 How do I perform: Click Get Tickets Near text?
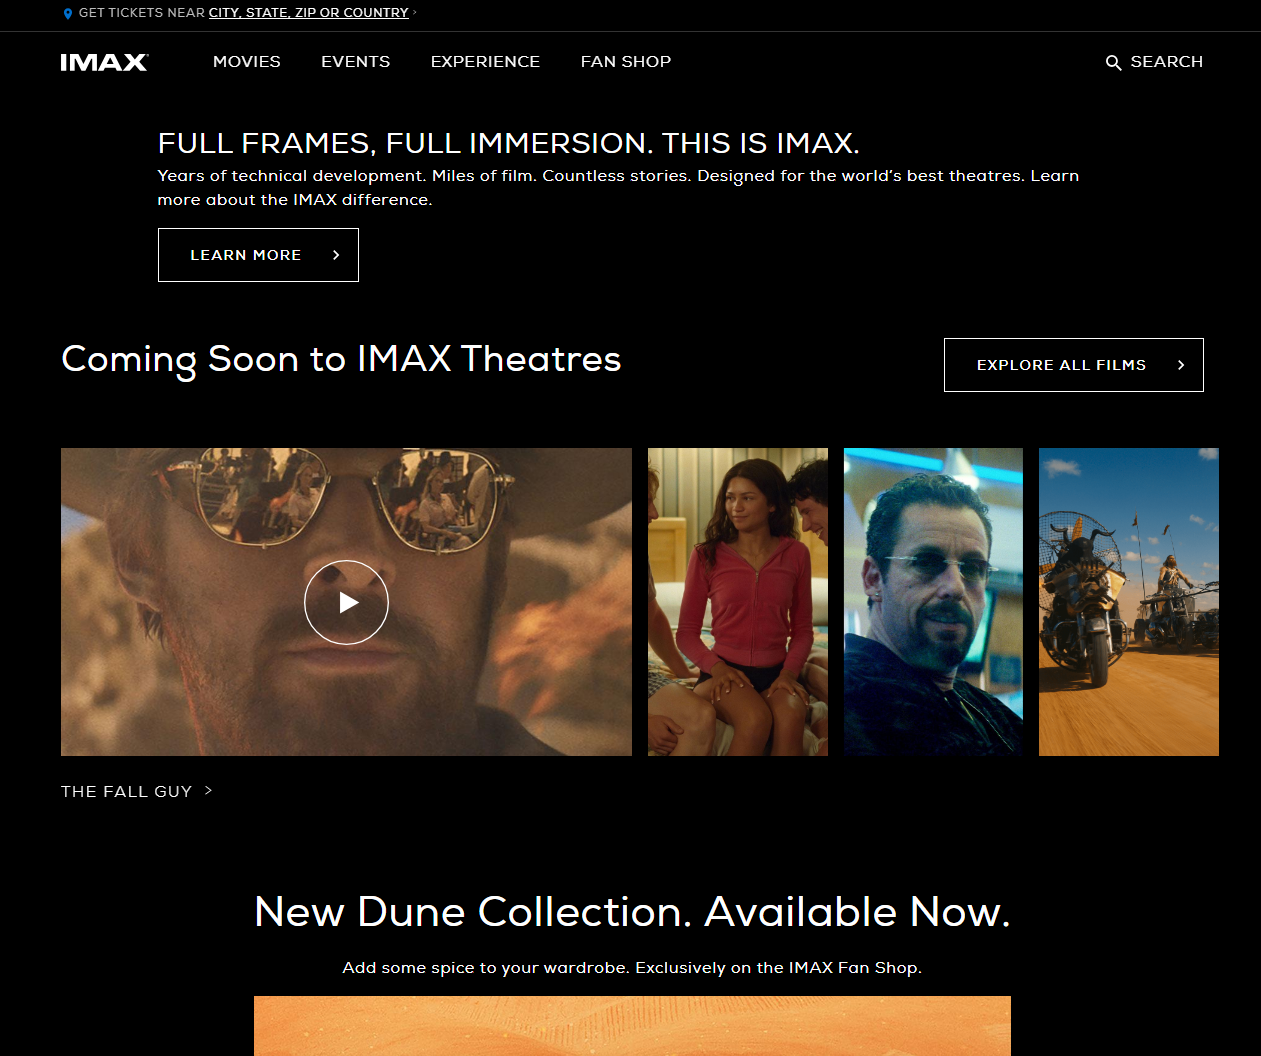(142, 13)
